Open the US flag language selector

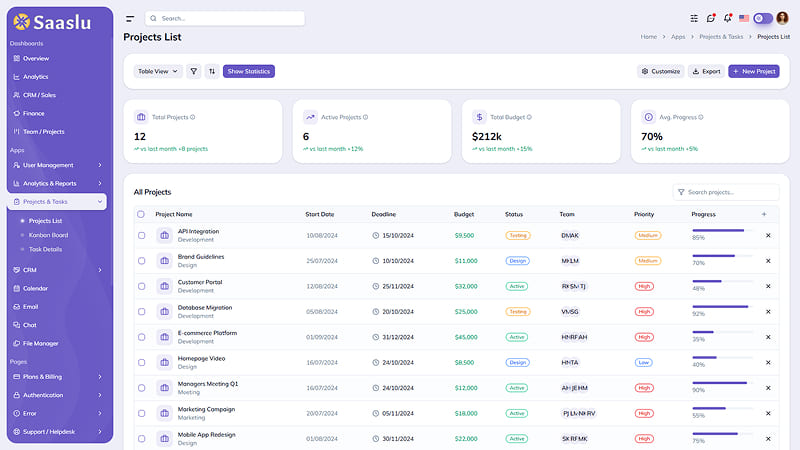744,18
